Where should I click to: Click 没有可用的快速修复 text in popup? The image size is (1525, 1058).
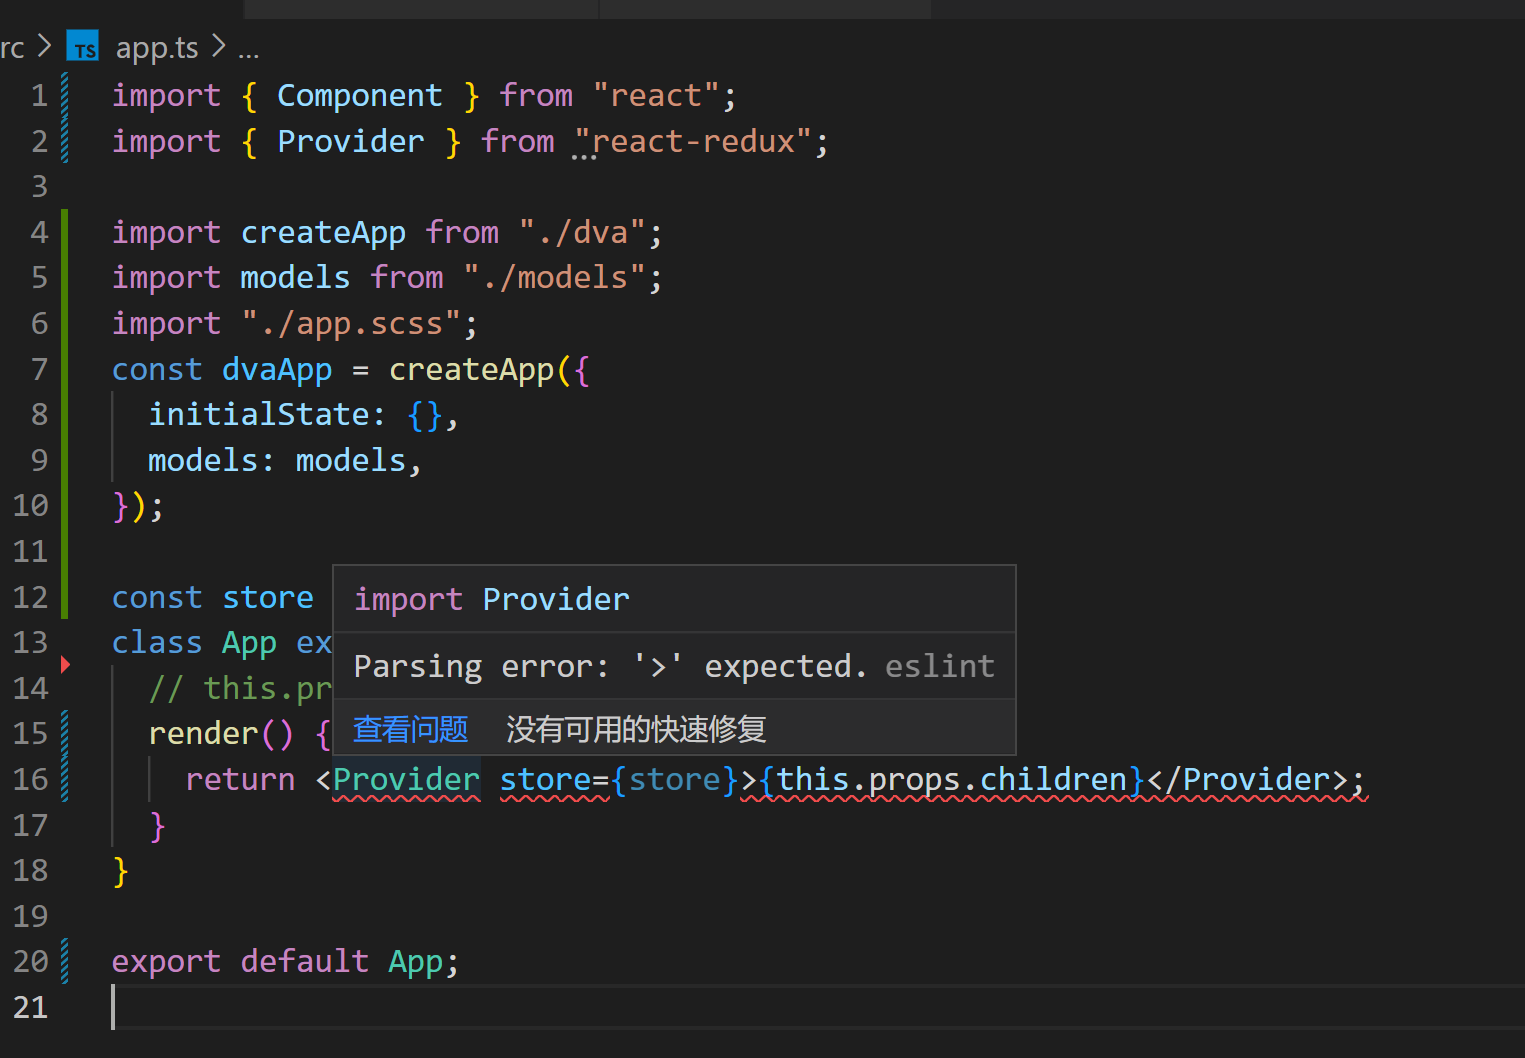point(636,729)
